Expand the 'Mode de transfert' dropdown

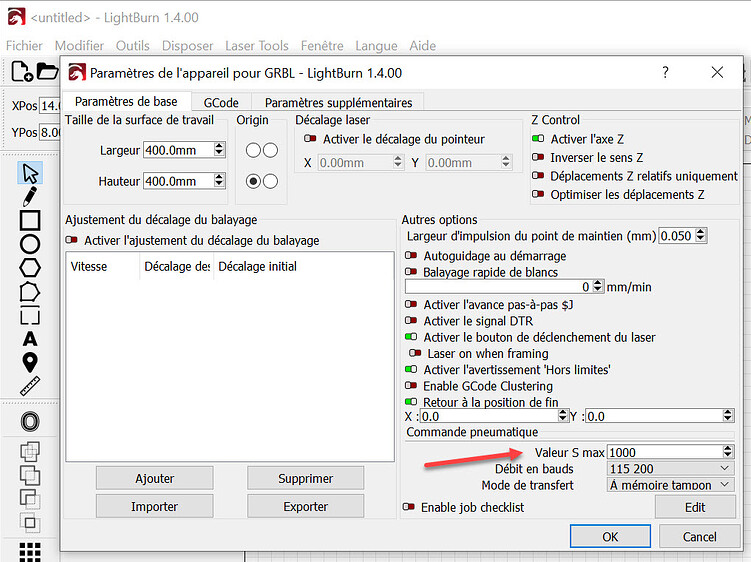click(725, 485)
